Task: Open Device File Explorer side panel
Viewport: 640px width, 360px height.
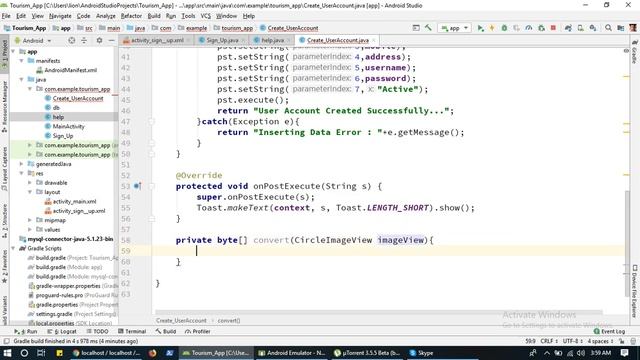Action: coord(635,291)
